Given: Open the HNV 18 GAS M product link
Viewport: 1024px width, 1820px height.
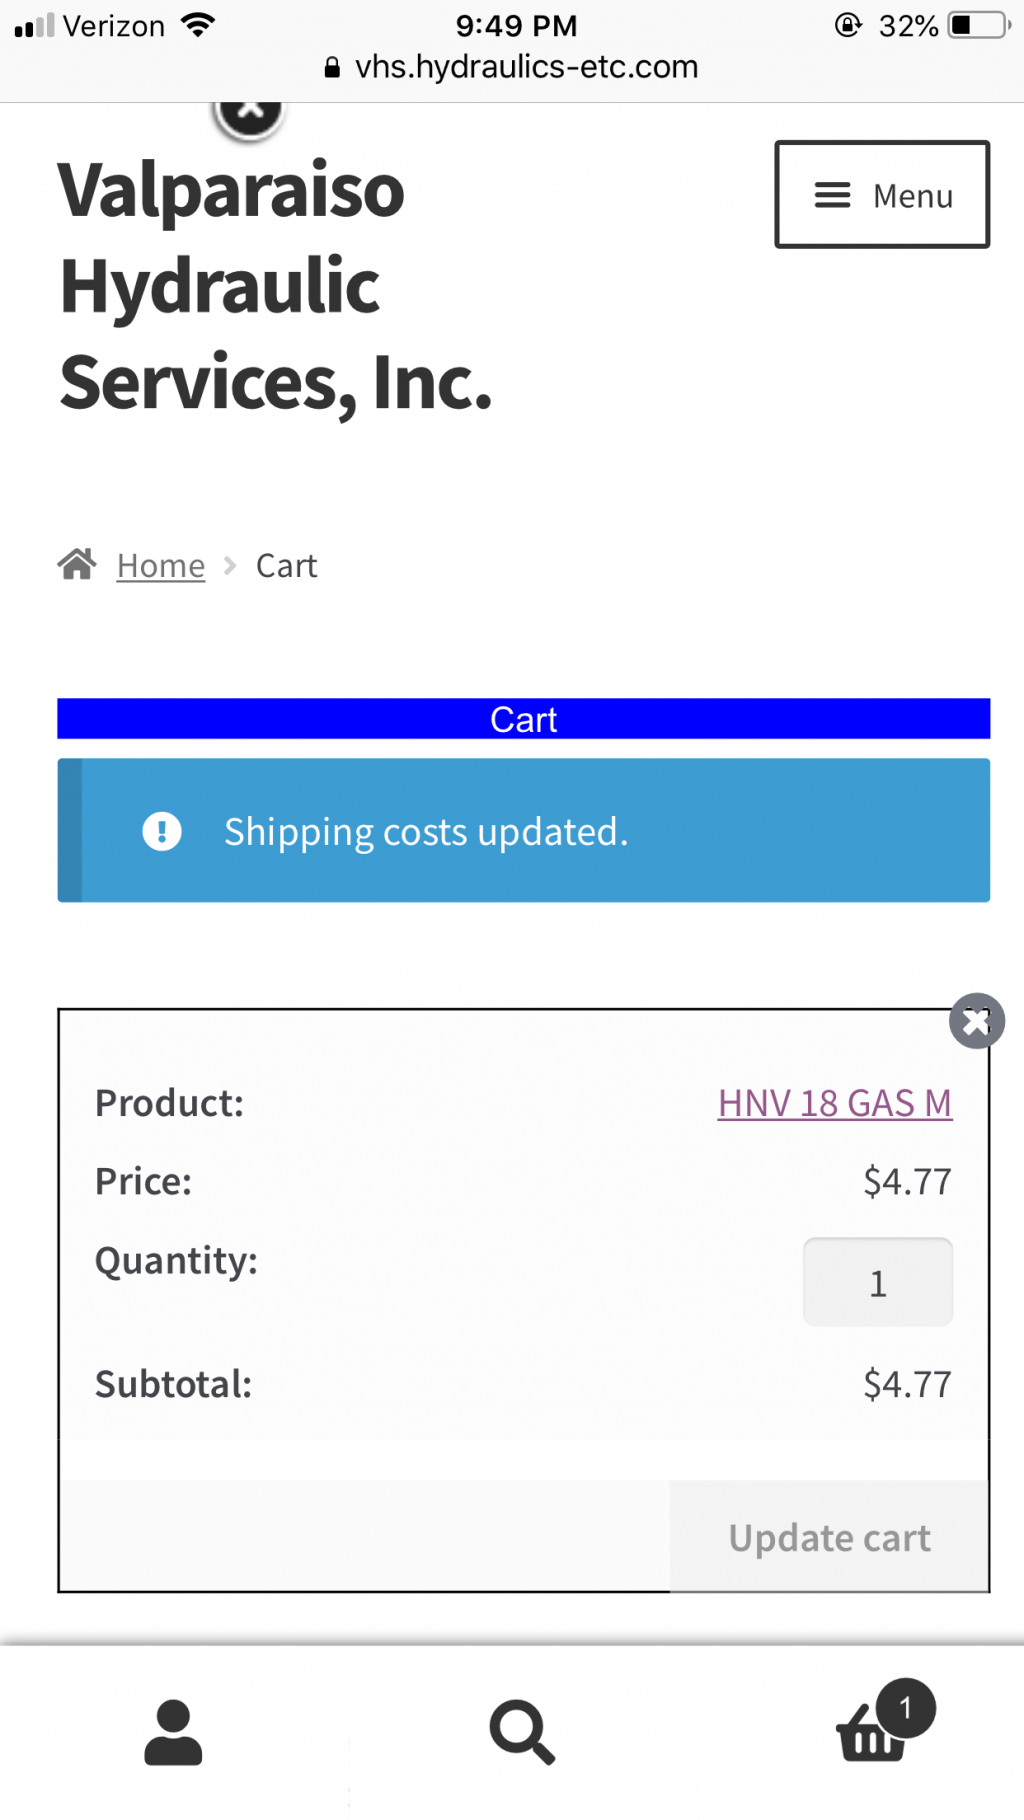Looking at the screenshot, I should click(x=835, y=1103).
